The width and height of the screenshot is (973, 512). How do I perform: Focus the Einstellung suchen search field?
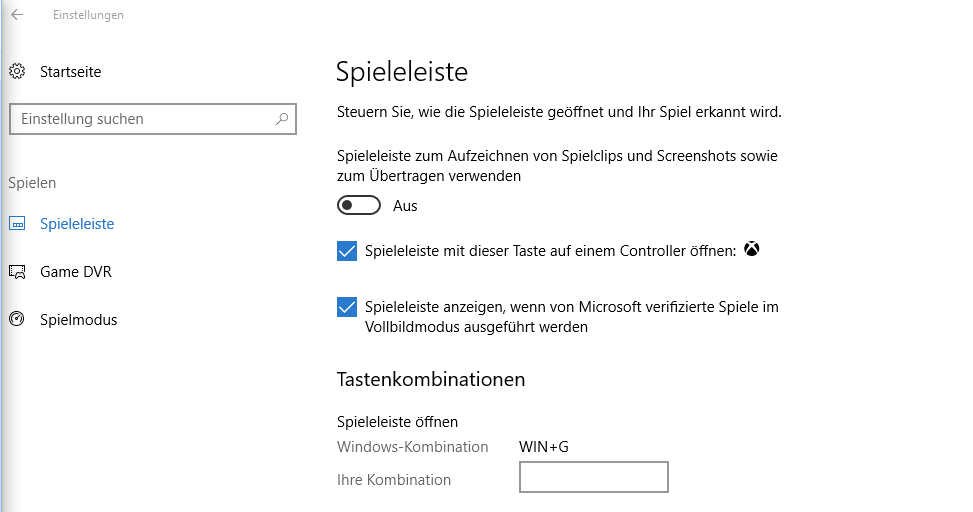tap(140, 119)
